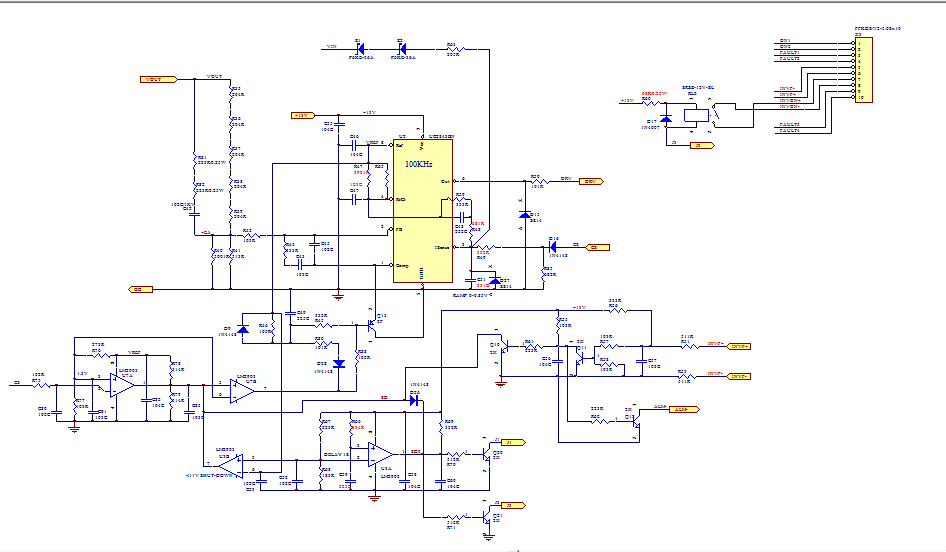
Task: Click the CS port near diode D16
Action: 598,246
